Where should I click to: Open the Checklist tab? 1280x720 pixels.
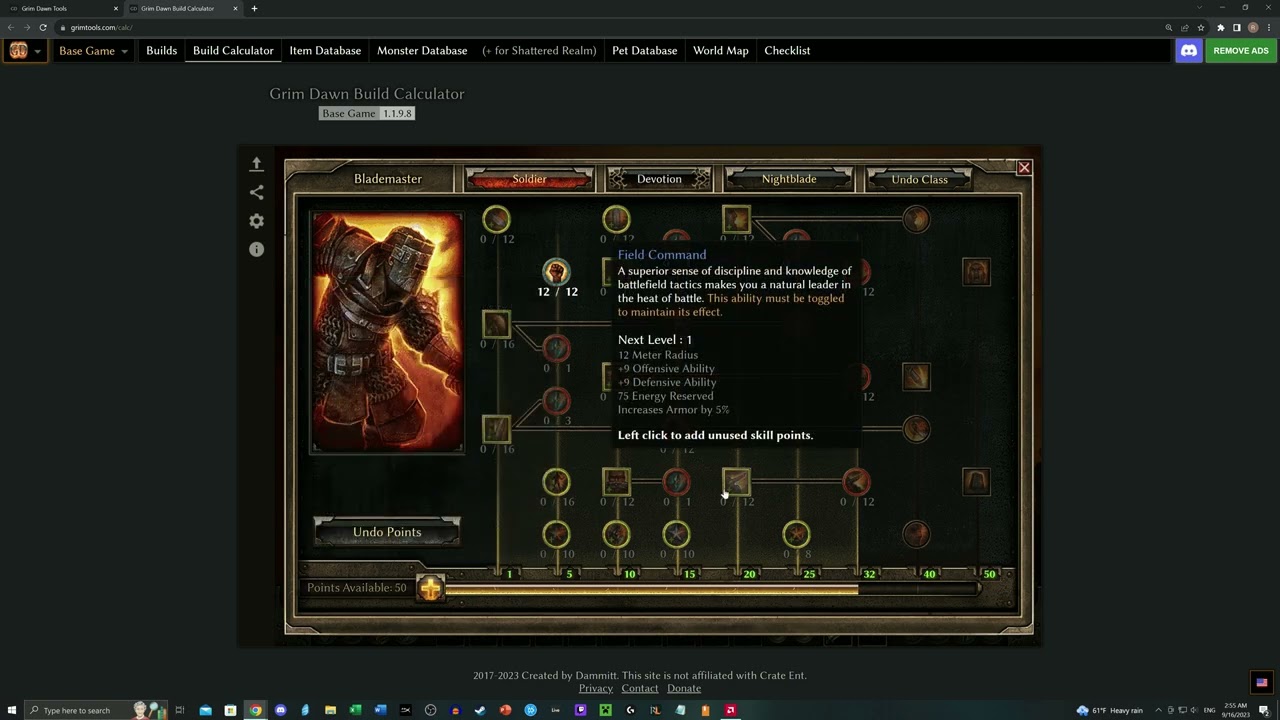click(787, 51)
